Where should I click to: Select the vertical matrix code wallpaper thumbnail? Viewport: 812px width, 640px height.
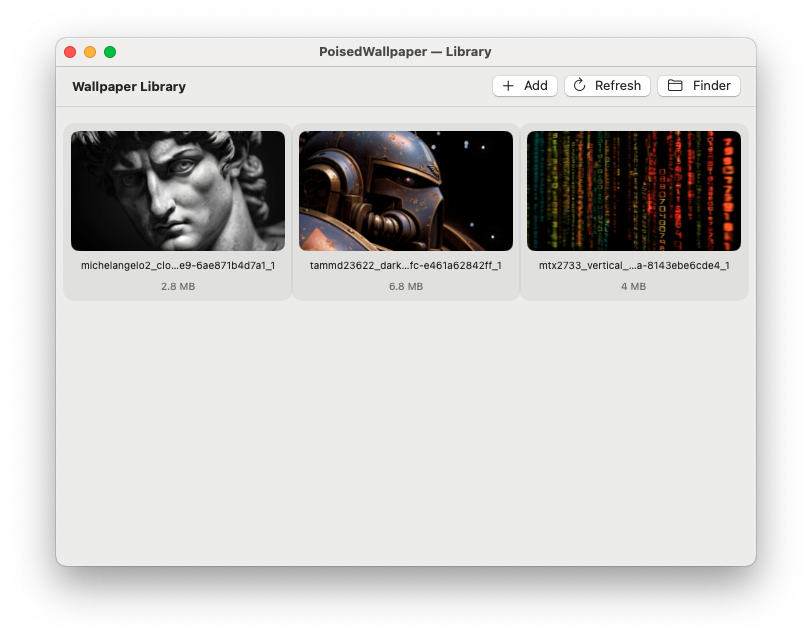click(x=634, y=191)
